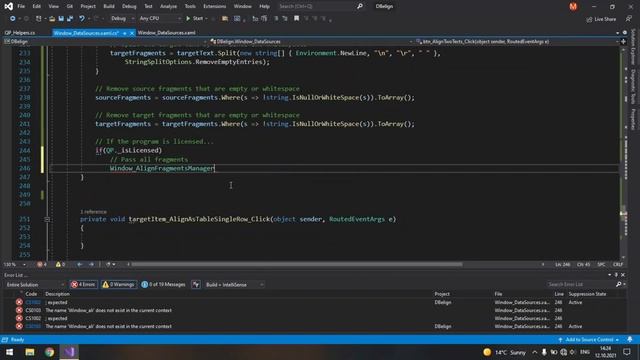Click the error icon of the first CS1002 row
Viewport: 640px width, 360px height.
tap(19, 302)
